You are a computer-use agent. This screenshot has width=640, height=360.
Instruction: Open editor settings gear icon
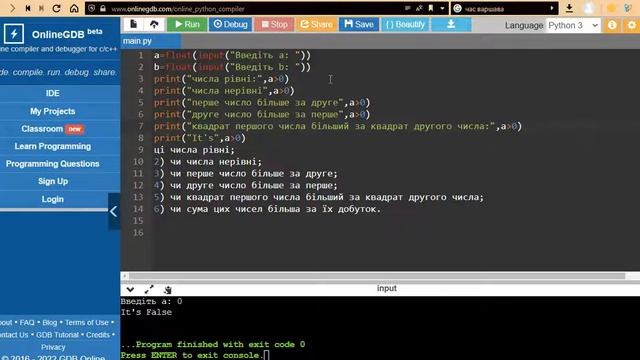coord(632,25)
